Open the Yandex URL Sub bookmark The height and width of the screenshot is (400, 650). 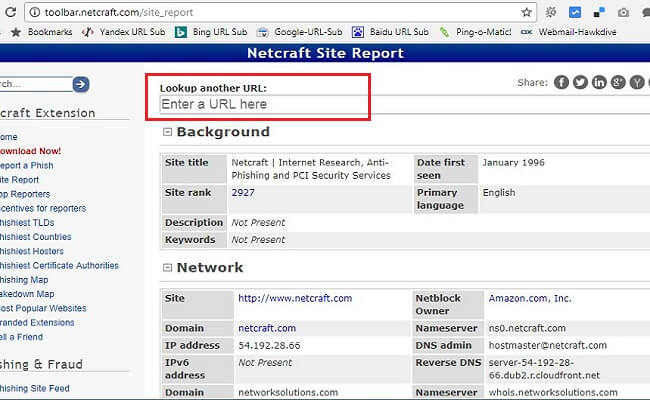click(123, 32)
